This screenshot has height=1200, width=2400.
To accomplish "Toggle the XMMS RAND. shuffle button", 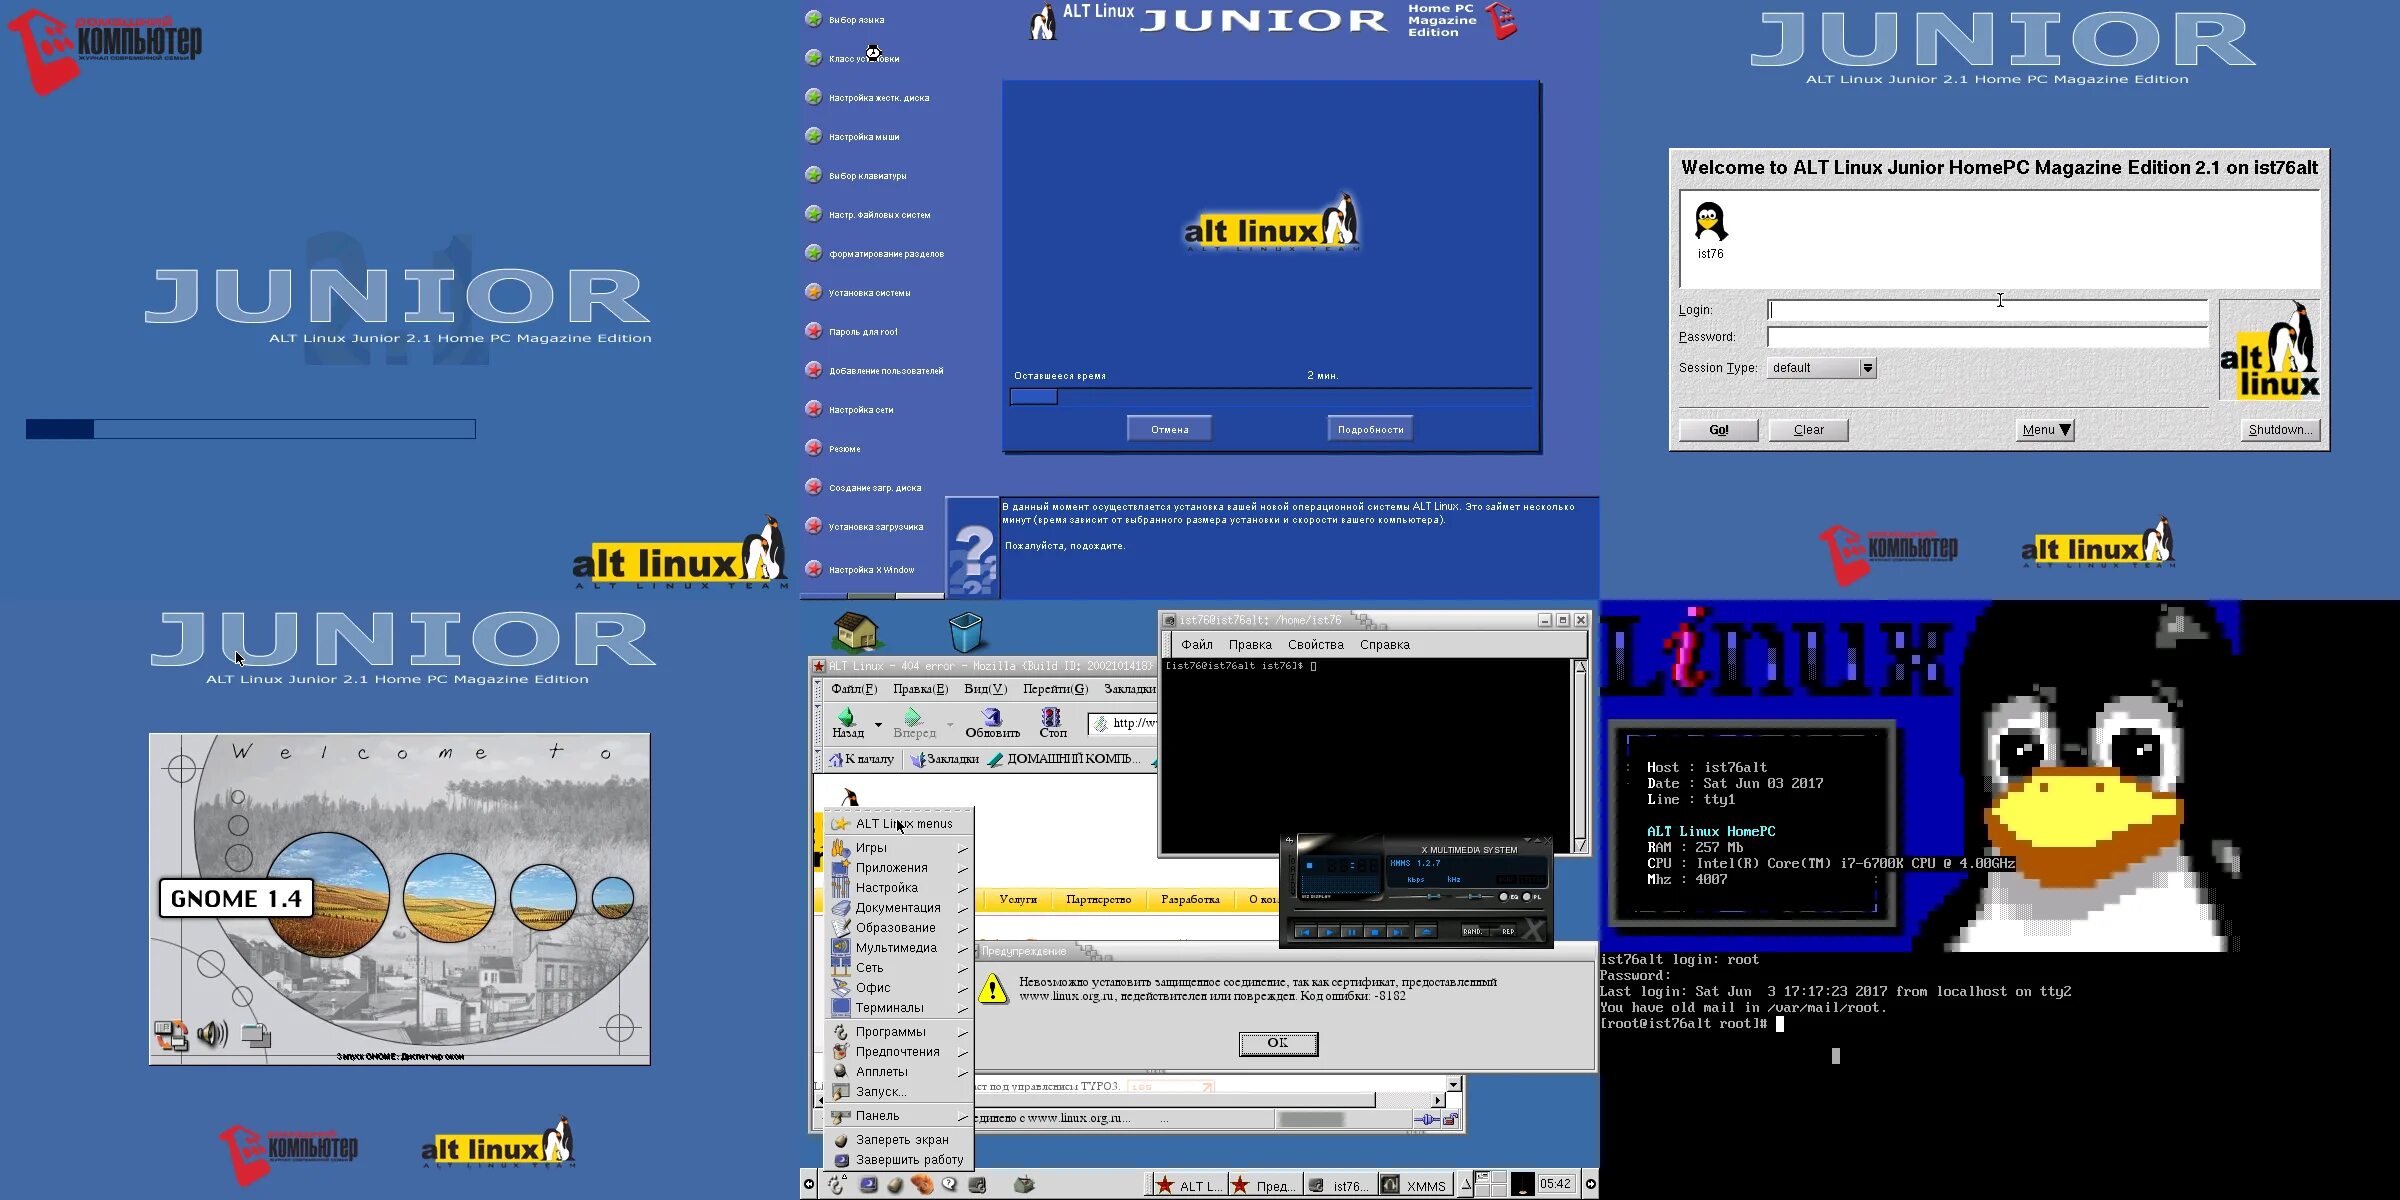I will pyautogui.click(x=1475, y=931).
